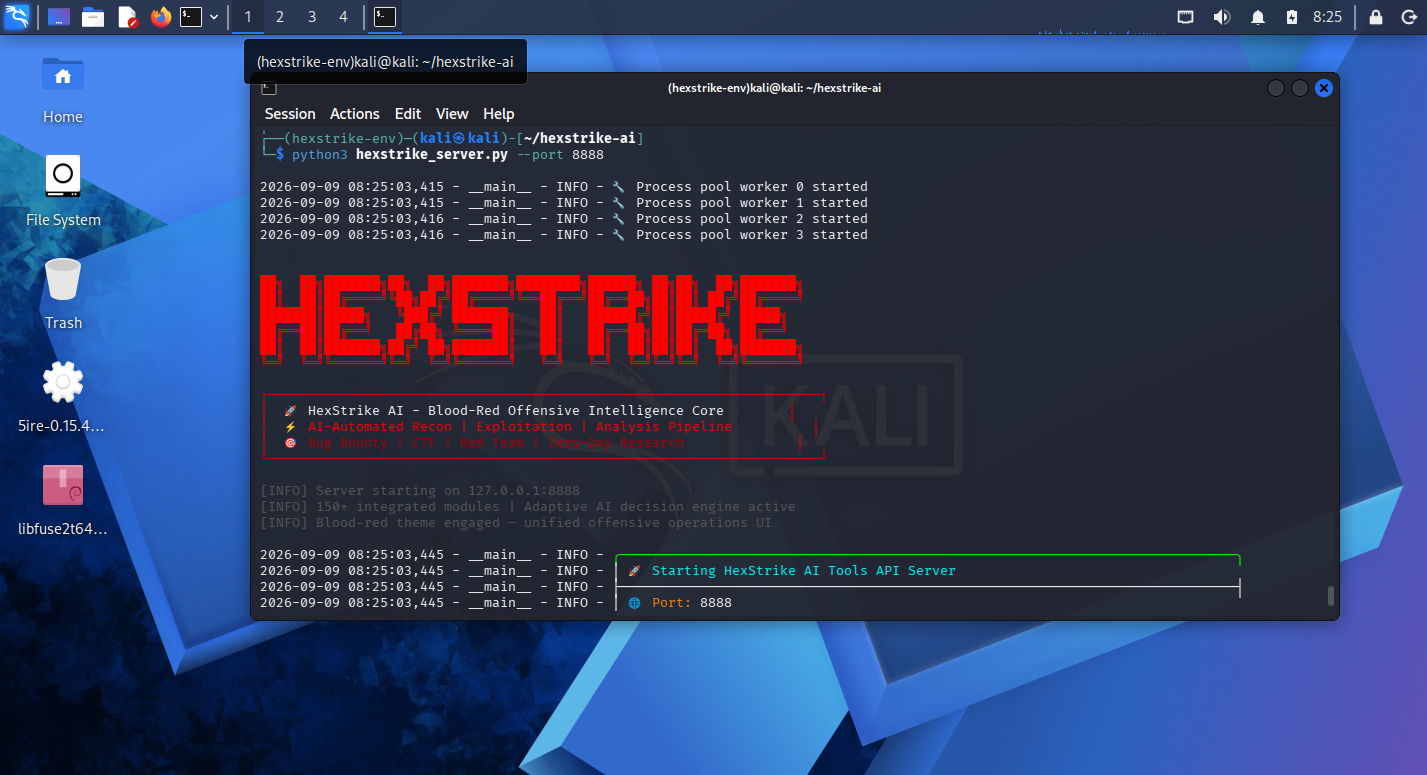Viewport: 1427px width, 775px height.
Task: Open the Actions menu in terminal
Action: pos(355,114)
